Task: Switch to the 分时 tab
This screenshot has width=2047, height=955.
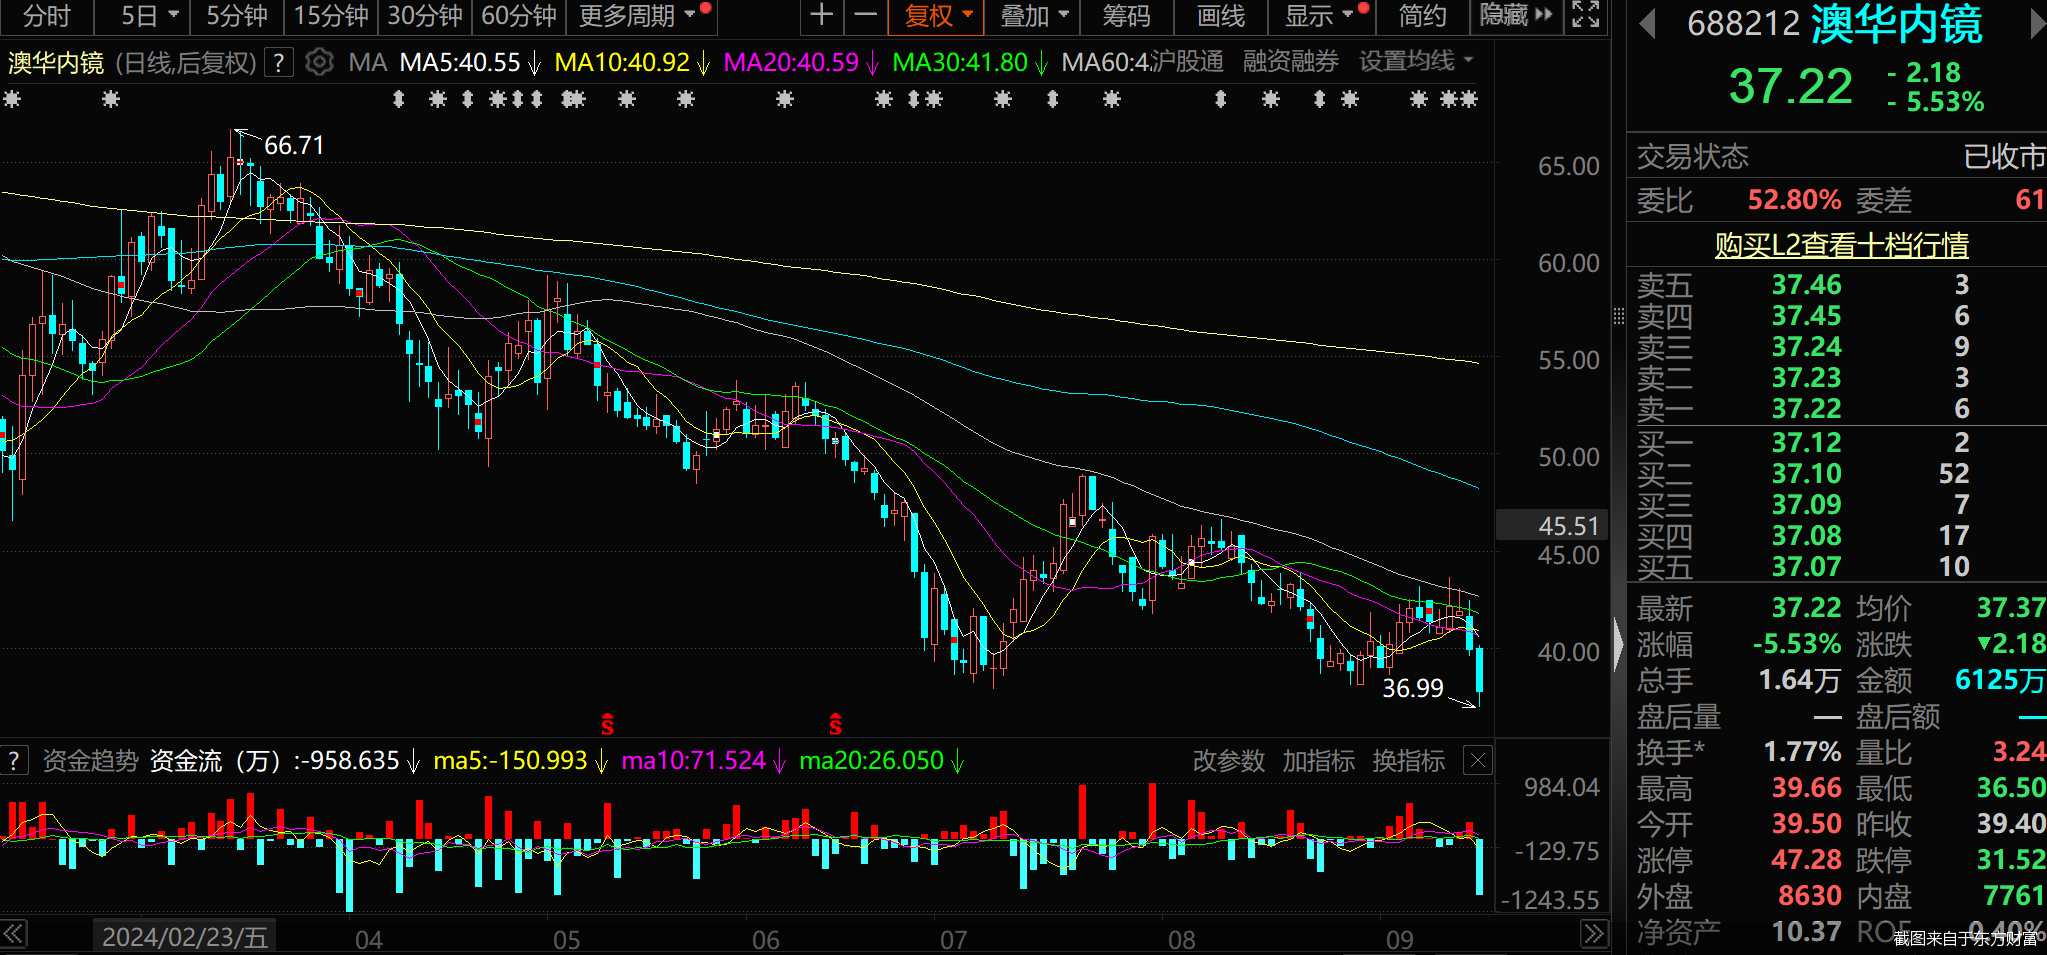Action: coord(46,16)
